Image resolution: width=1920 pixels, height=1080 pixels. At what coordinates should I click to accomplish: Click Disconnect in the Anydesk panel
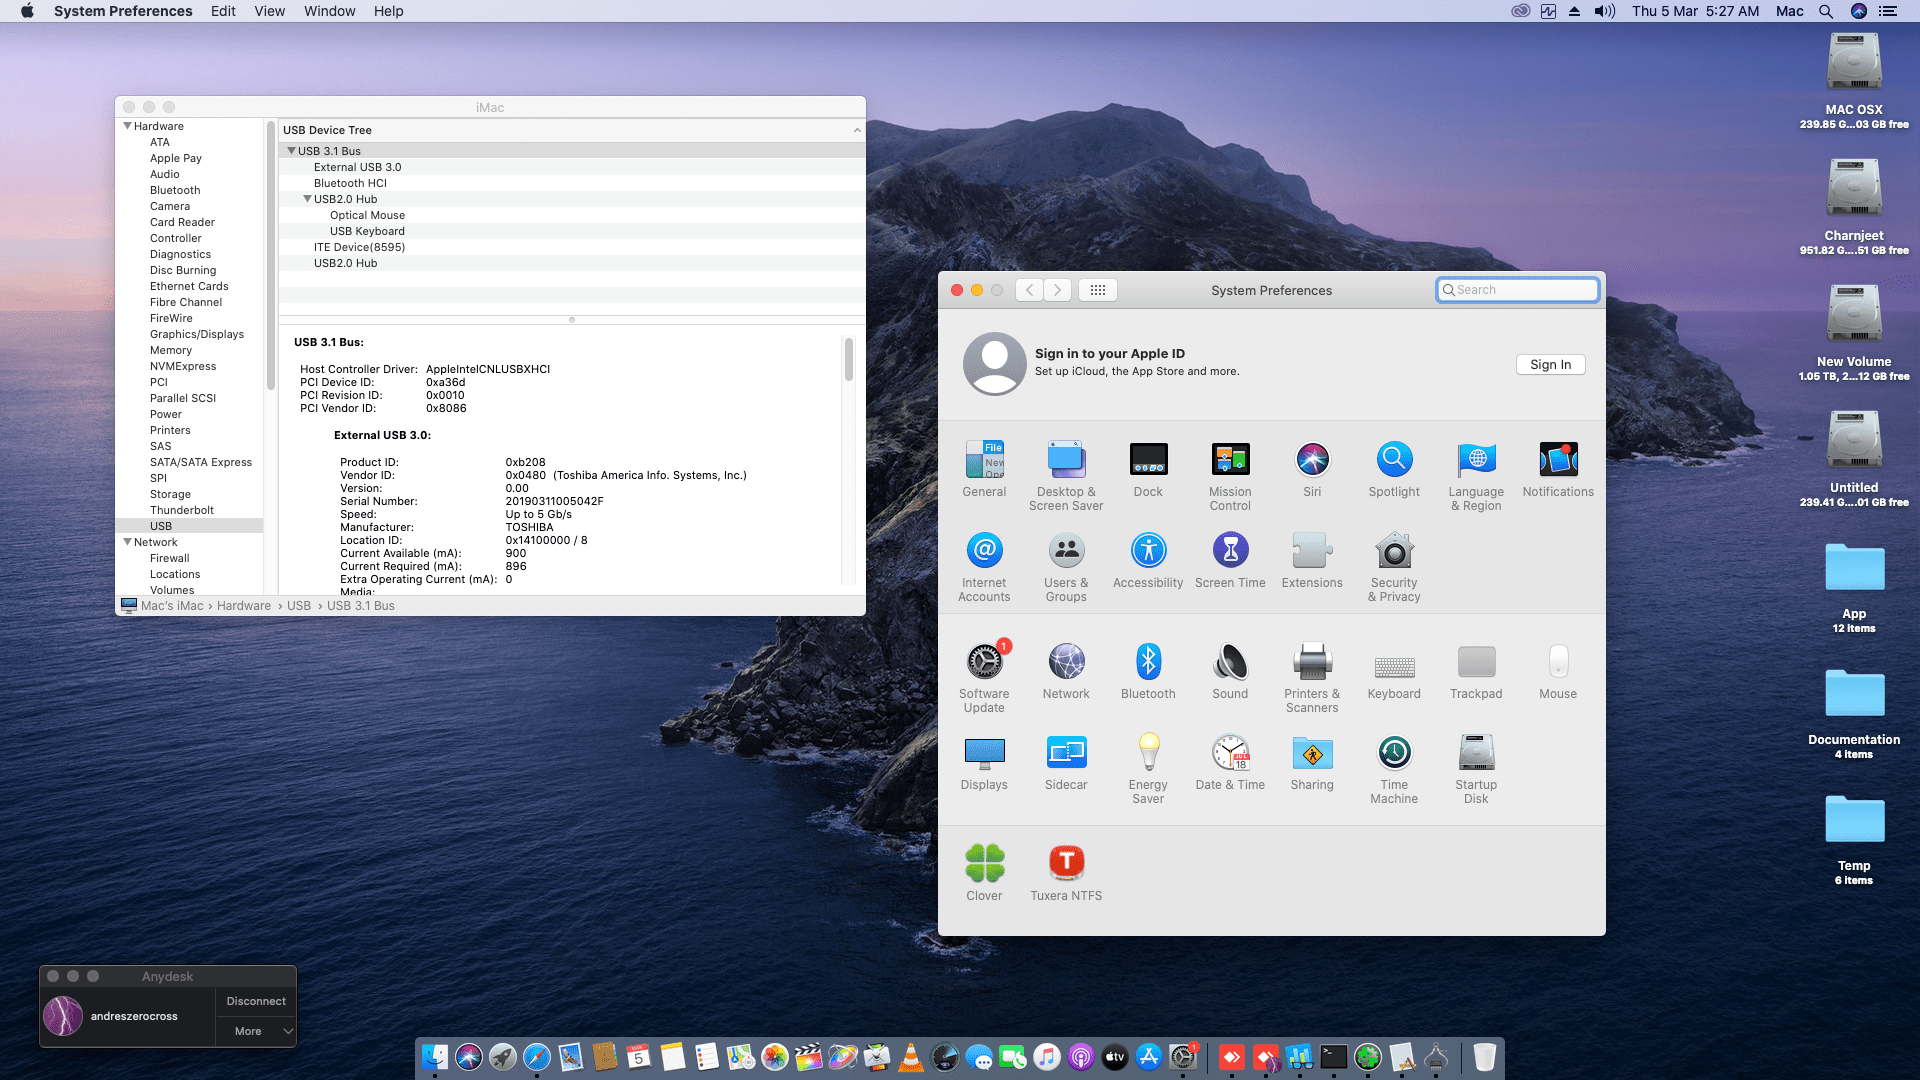[256, 1001]
